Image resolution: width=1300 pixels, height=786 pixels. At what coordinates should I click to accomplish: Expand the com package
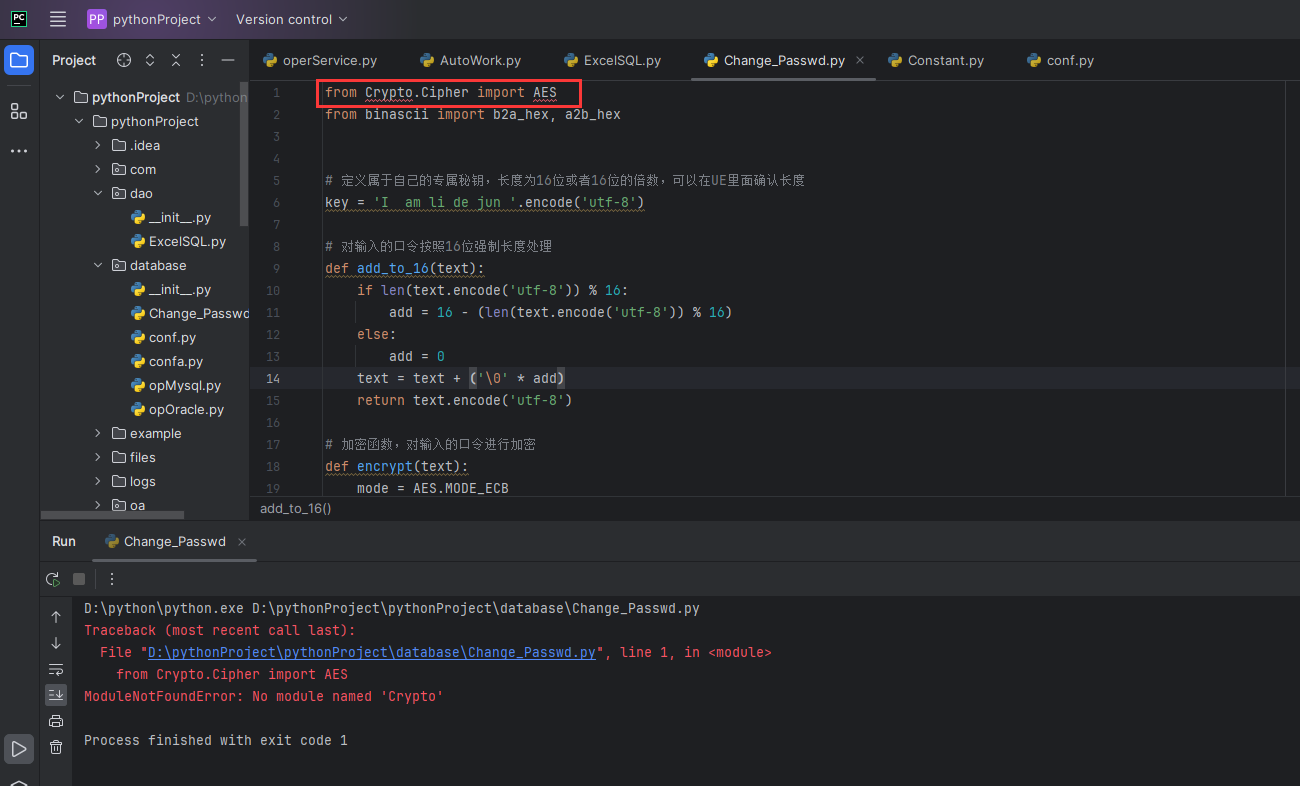click(98, 169)
